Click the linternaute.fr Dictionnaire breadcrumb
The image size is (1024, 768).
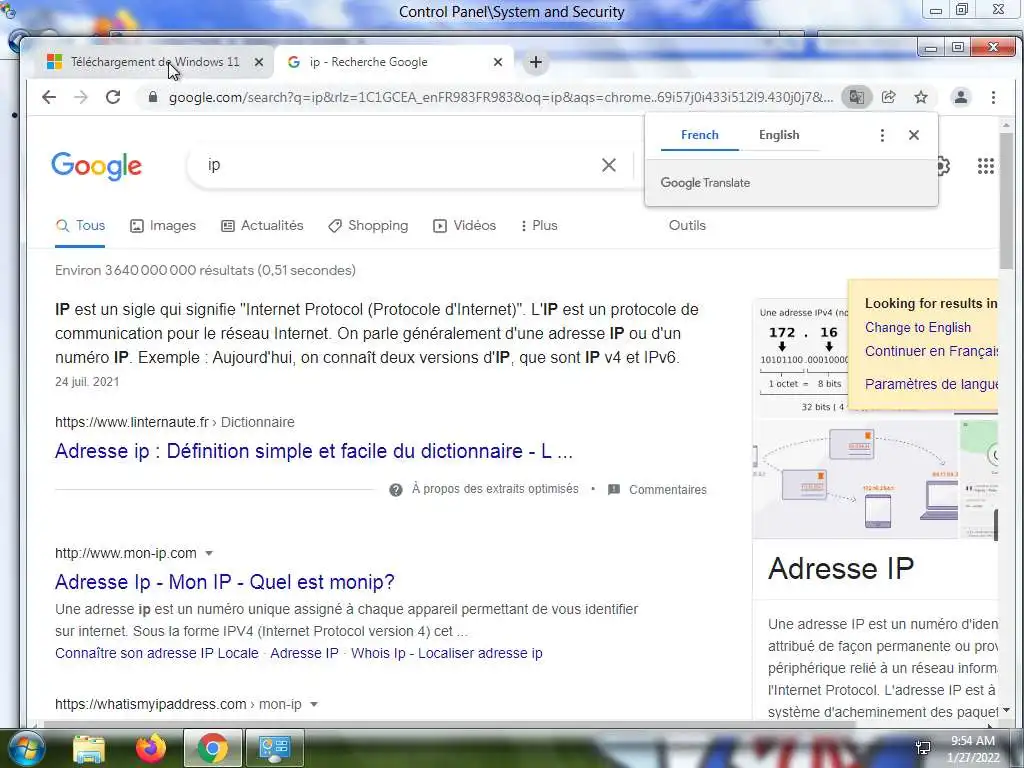[174, 423]
